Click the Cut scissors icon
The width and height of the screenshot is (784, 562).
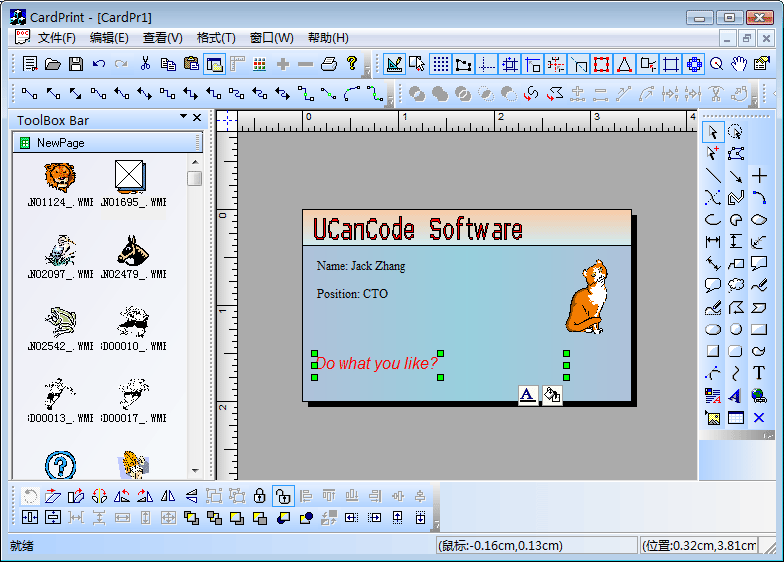pos(145,64)
